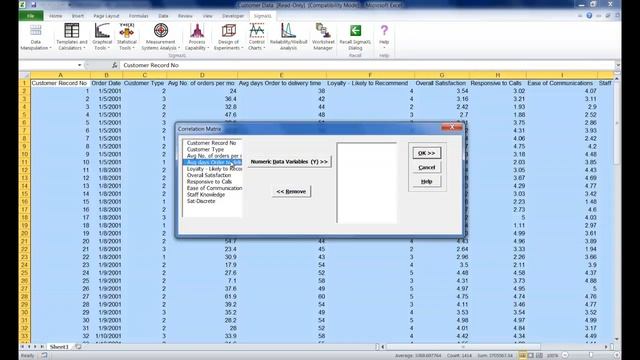Image resolution: width=640 pixels, height=360 pixels.
Task: Select Loyalty - Likely to Recommend item
Action: point(212,169)
